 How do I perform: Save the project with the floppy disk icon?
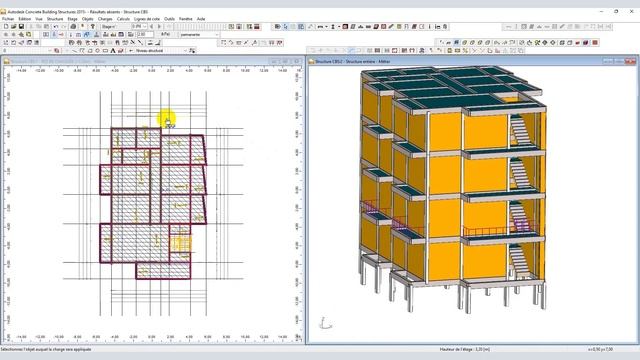(21, 27)
